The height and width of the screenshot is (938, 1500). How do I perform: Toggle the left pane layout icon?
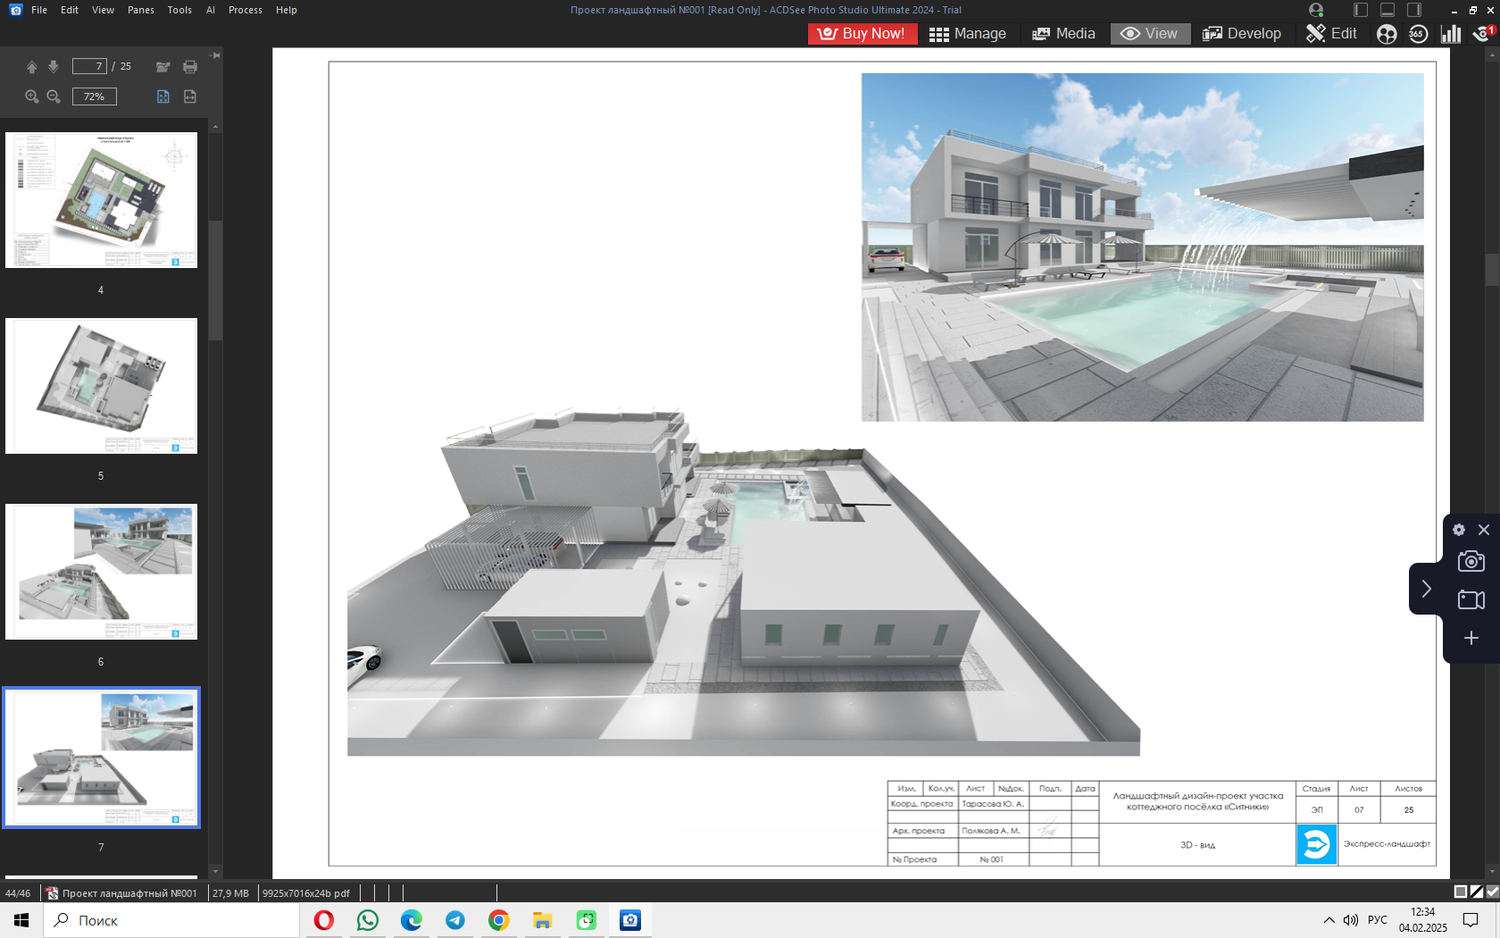[1361, 10]
